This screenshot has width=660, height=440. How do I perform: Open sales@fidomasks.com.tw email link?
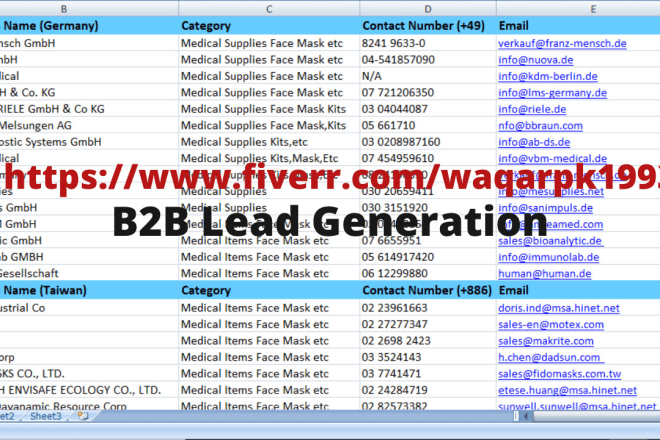pyautogui.click(x=560, y=373)
